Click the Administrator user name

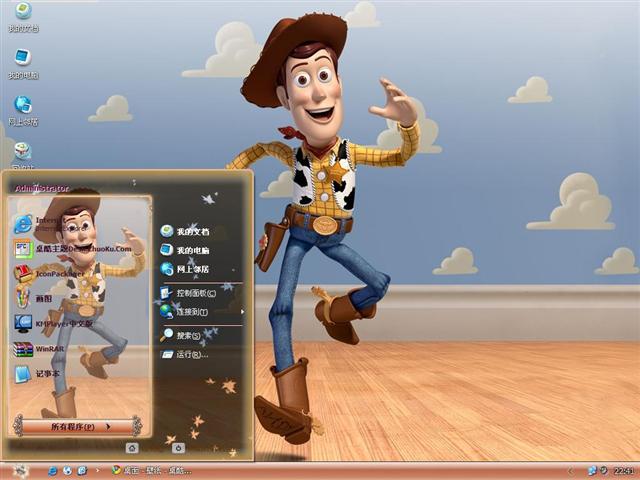42,188
